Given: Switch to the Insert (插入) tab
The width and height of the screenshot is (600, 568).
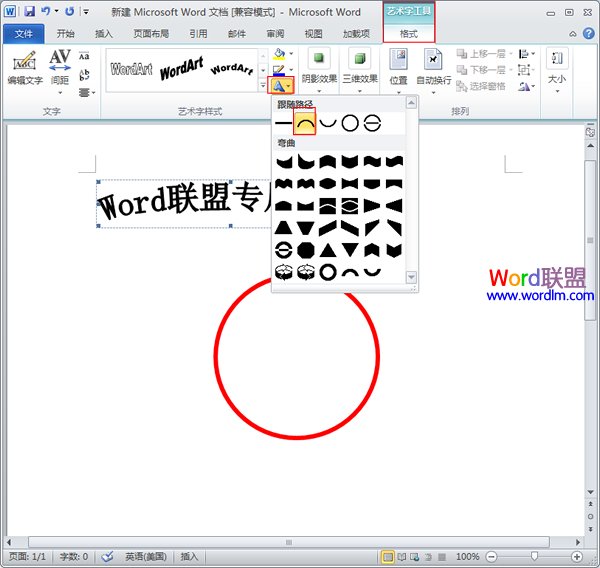Looking at the screenshot, I should pyautogui.click(x=104, y=34).
